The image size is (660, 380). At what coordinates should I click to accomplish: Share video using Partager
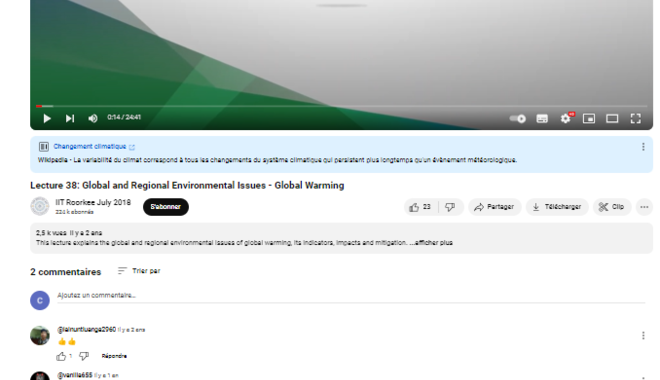[495, 207]
